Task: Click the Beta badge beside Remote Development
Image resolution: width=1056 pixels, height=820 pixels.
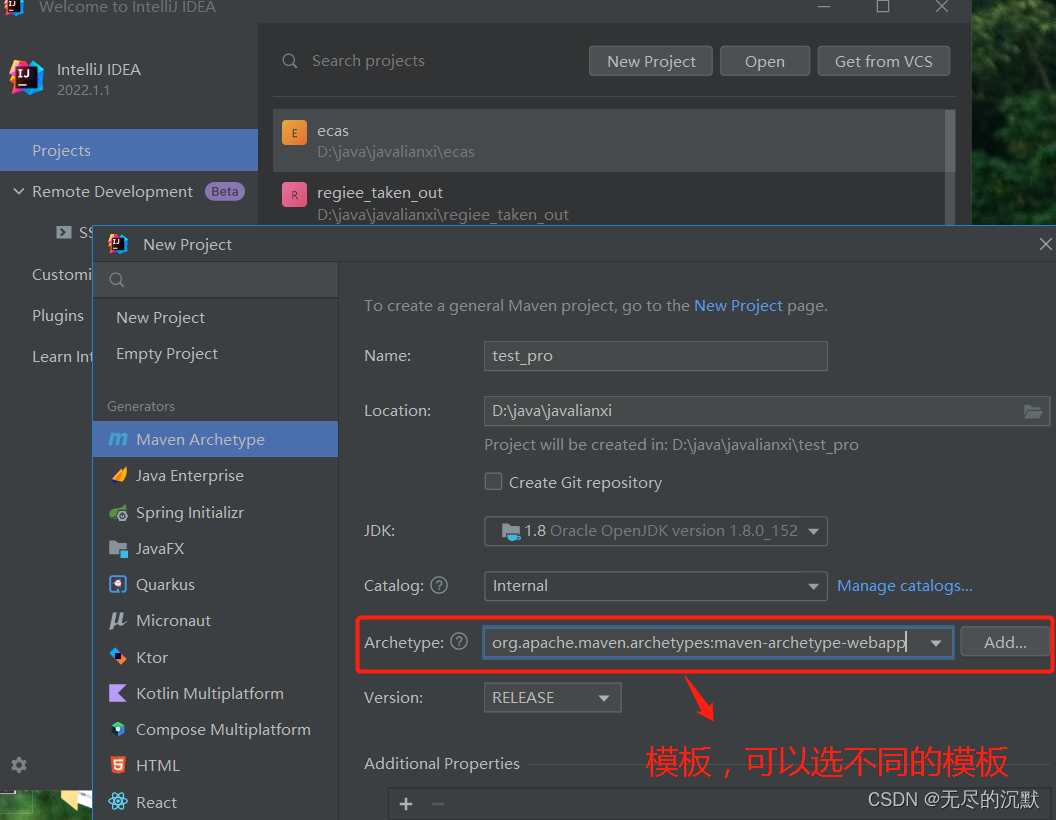Action: point(224,192)
